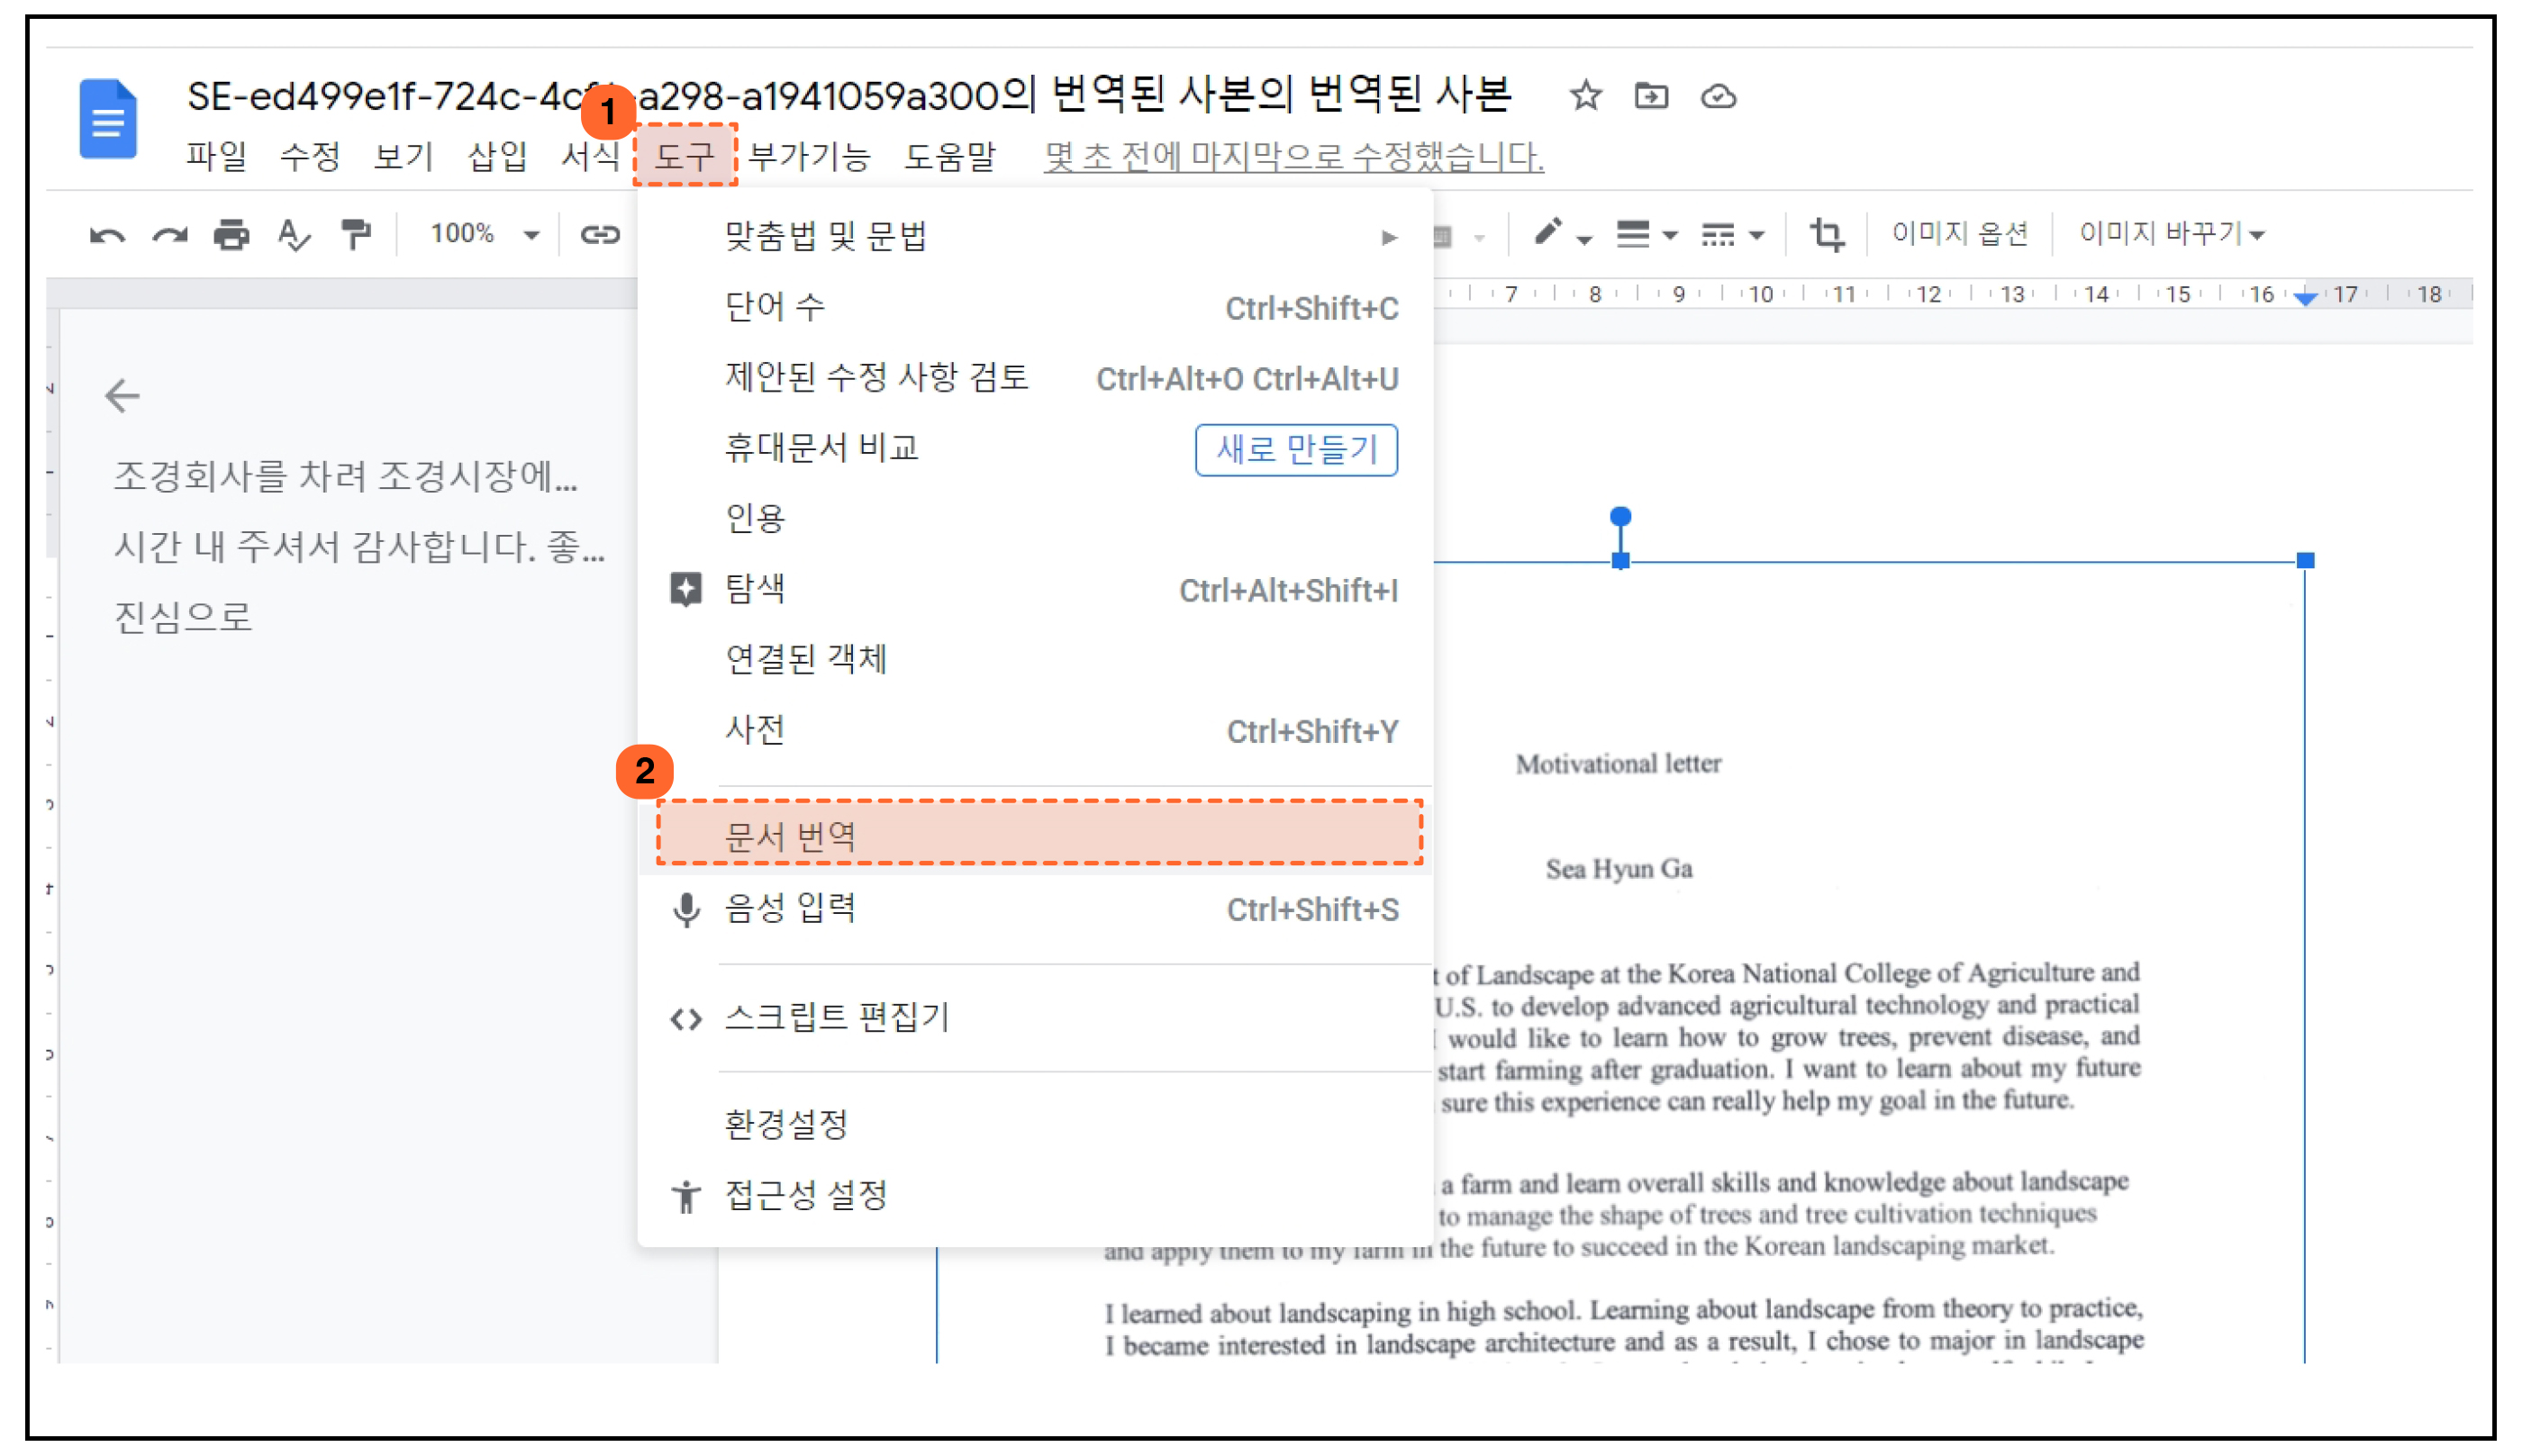Open the last edit history link
The image size is (2522, 1456).
[x=1293, y=156]
